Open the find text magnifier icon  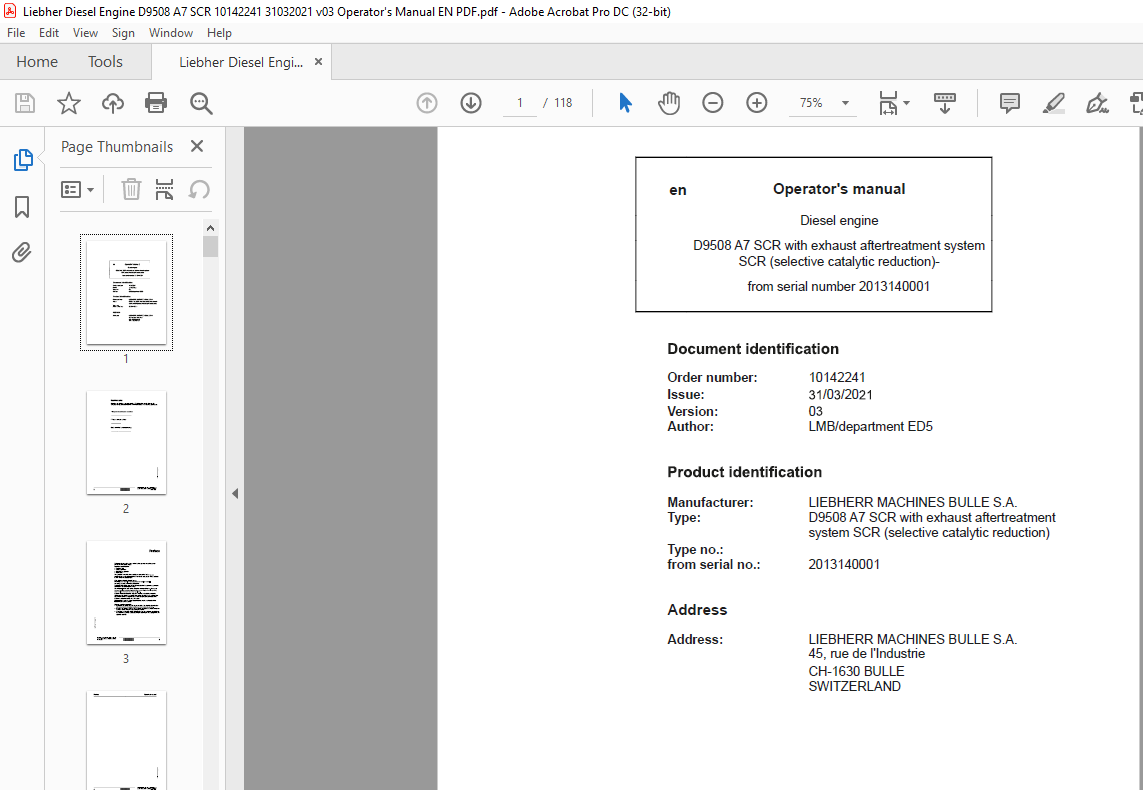click(x=201, y=103)
